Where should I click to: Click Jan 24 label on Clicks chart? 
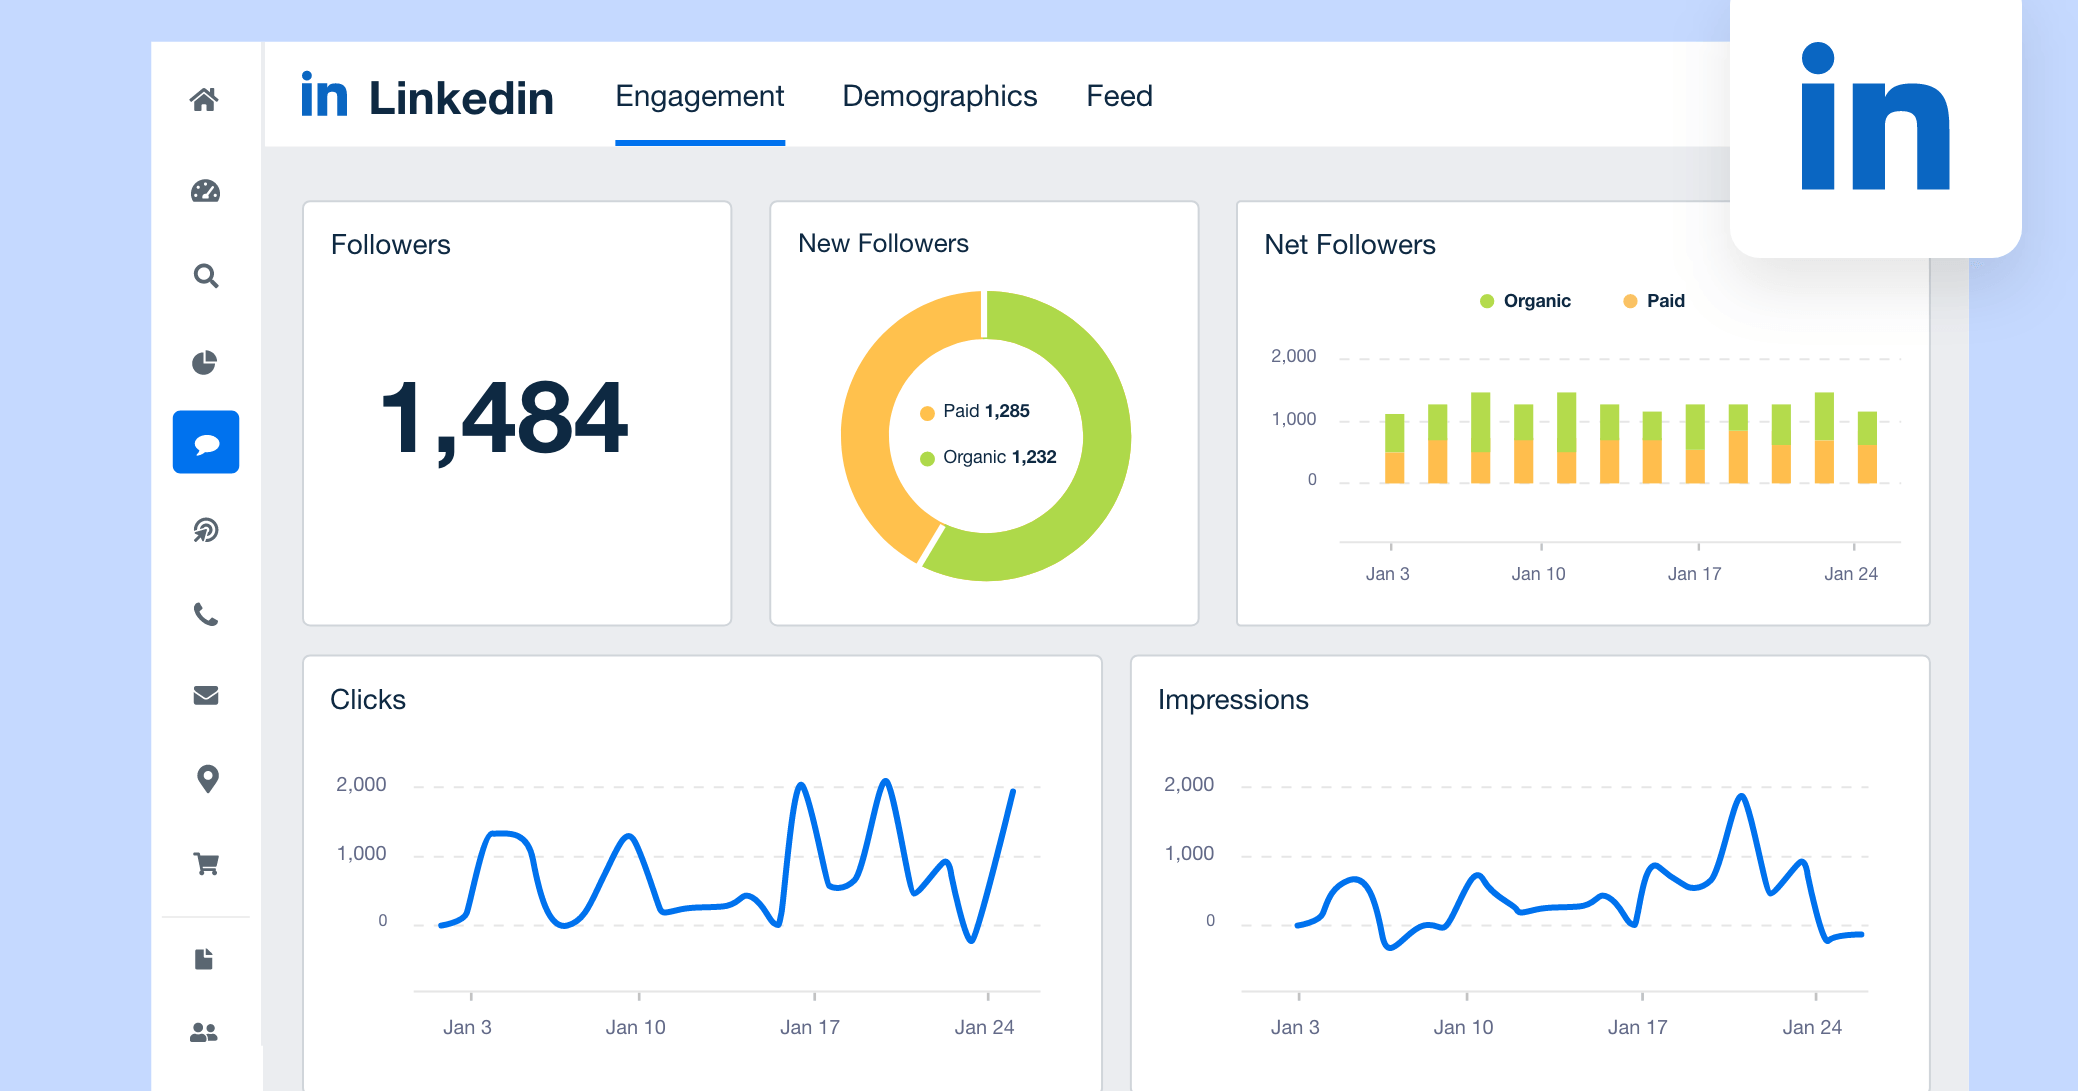click(x=984, y=1027)
